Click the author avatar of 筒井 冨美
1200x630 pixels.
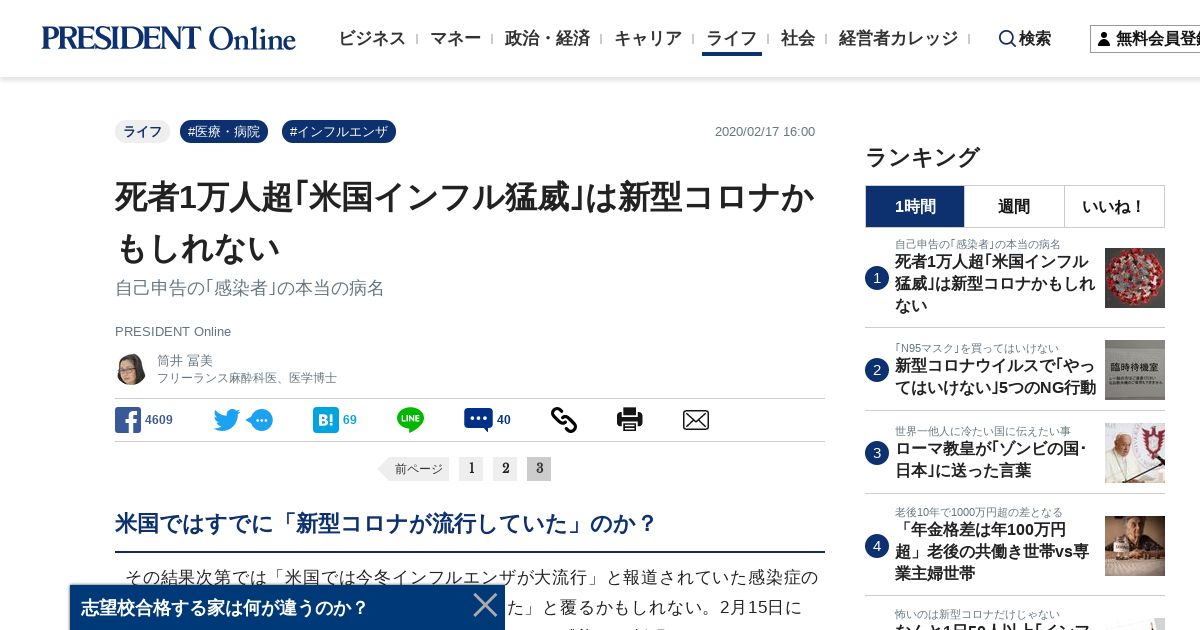click(x=131, y=369)
